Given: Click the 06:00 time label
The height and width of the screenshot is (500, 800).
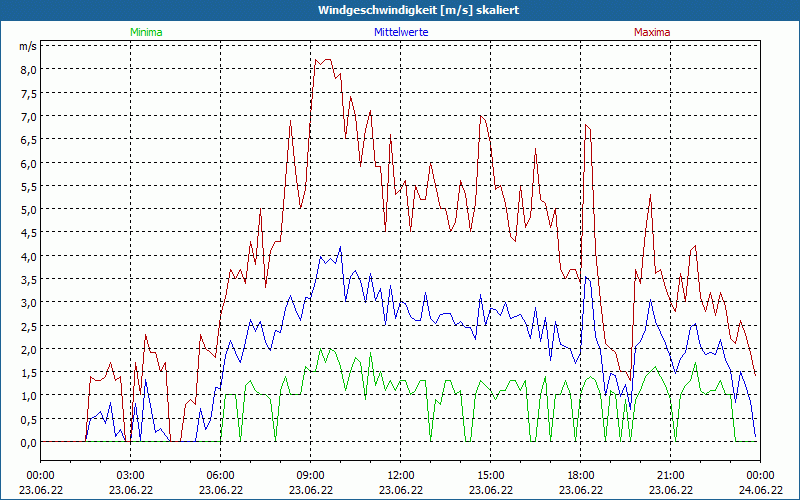Looking at the screenshot, I should point(220,476).
